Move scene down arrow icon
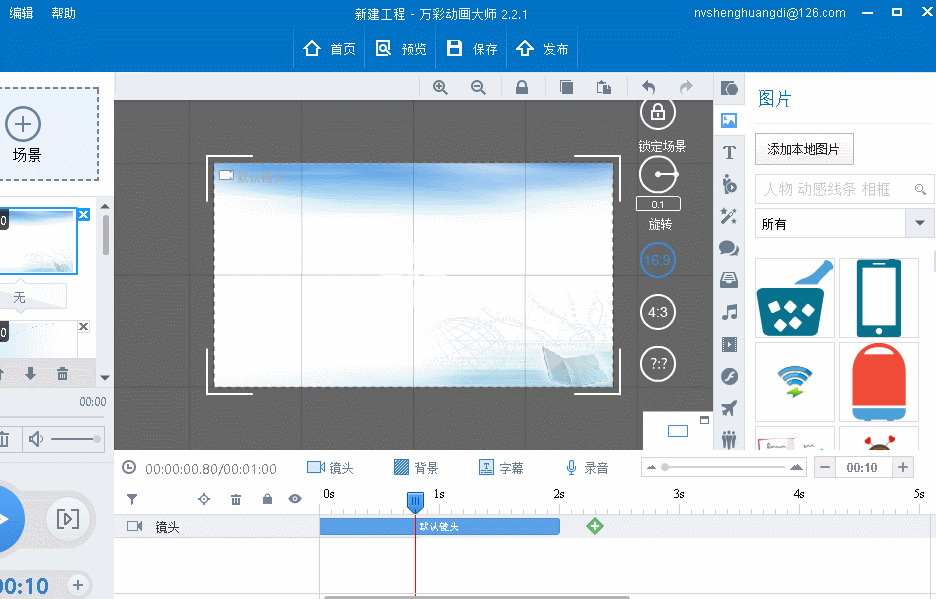 tap(30, 374)
